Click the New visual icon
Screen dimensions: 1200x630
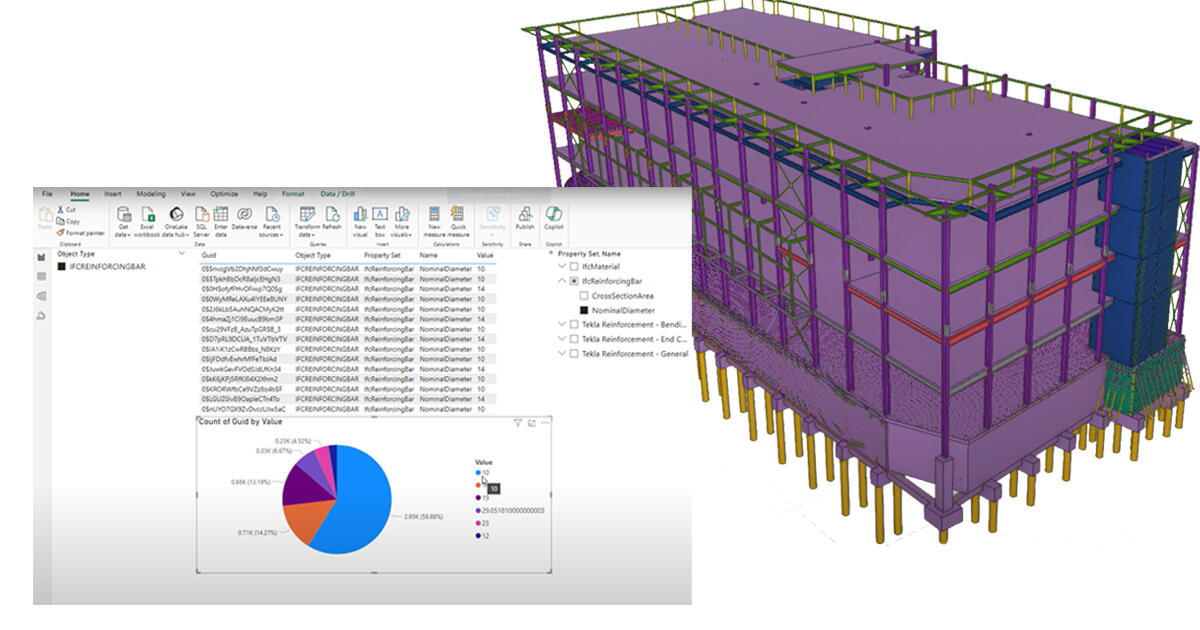coord(361,212)
